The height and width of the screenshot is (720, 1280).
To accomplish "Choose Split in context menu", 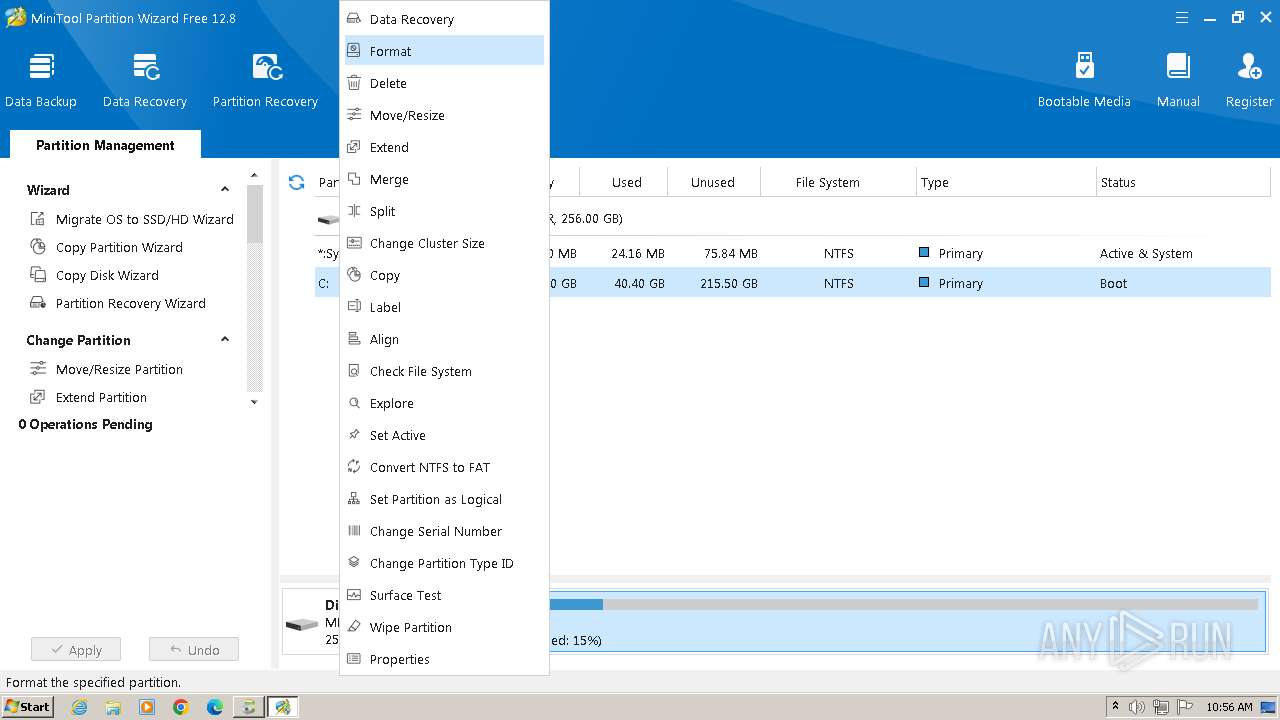I will pos(444,211).
